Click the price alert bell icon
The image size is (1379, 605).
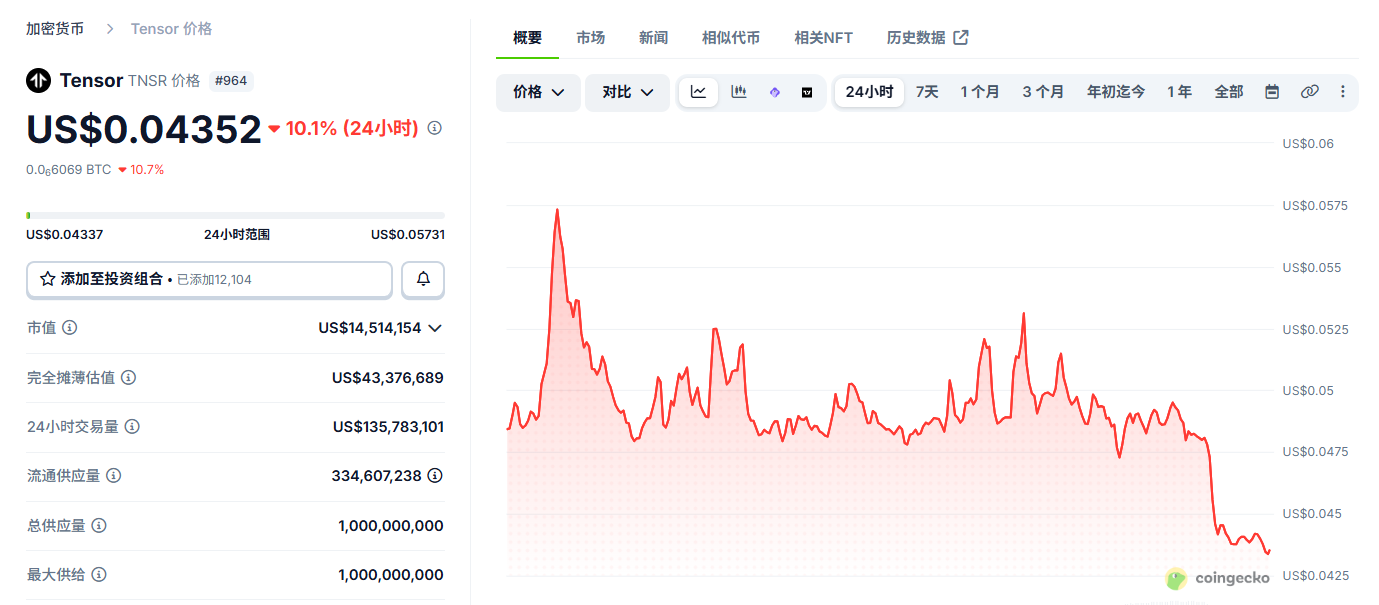(423, 280)
